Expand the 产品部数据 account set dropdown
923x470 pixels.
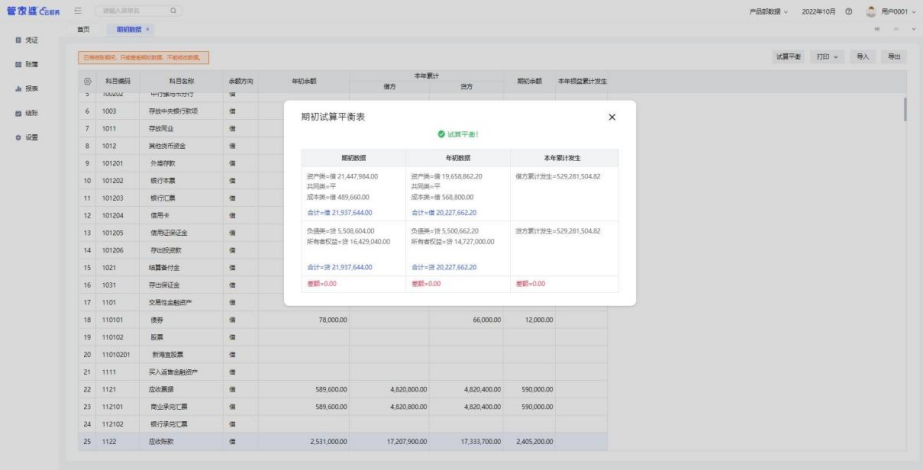click(771, 10)
